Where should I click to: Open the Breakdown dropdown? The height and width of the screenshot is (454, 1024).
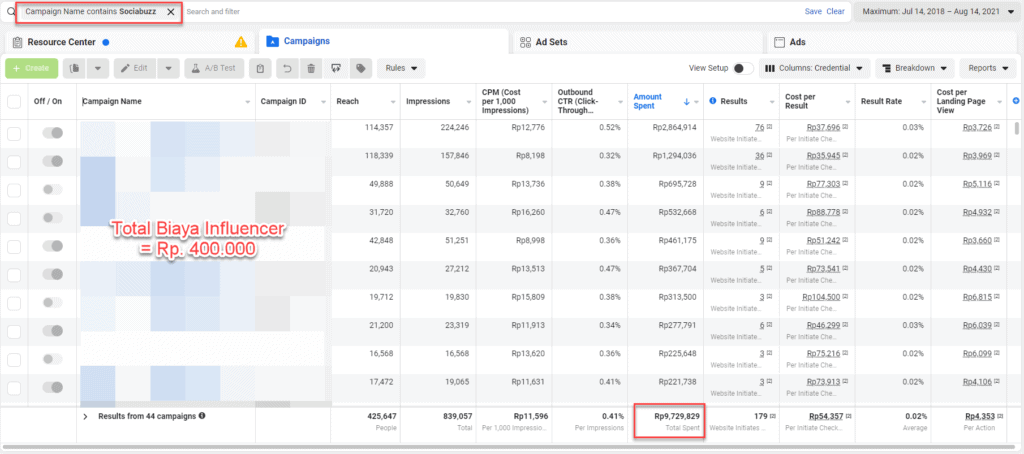pos(915,68)
